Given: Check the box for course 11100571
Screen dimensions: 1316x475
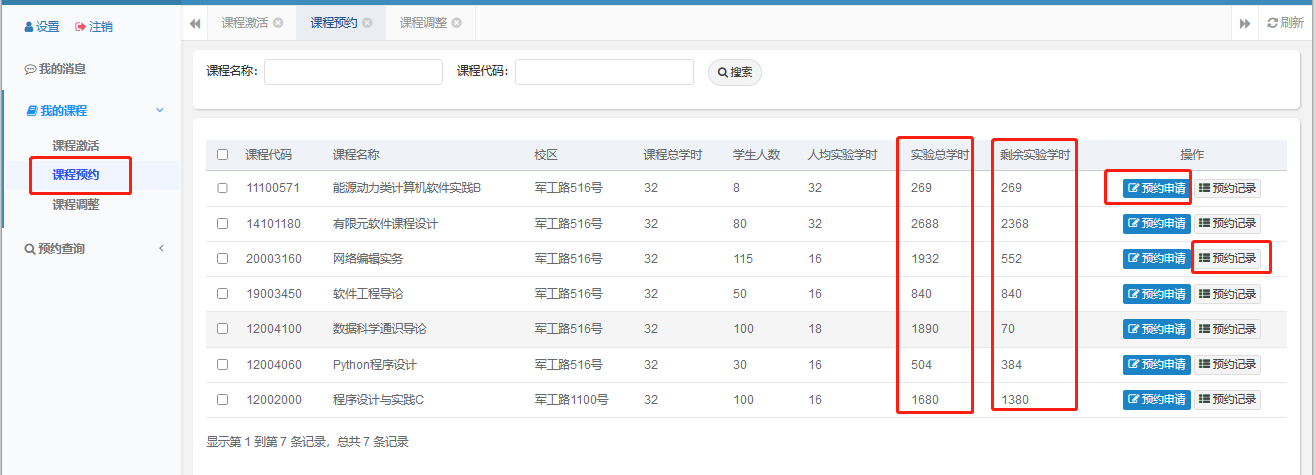Looking at the screenshot, I should pos(222,188).
